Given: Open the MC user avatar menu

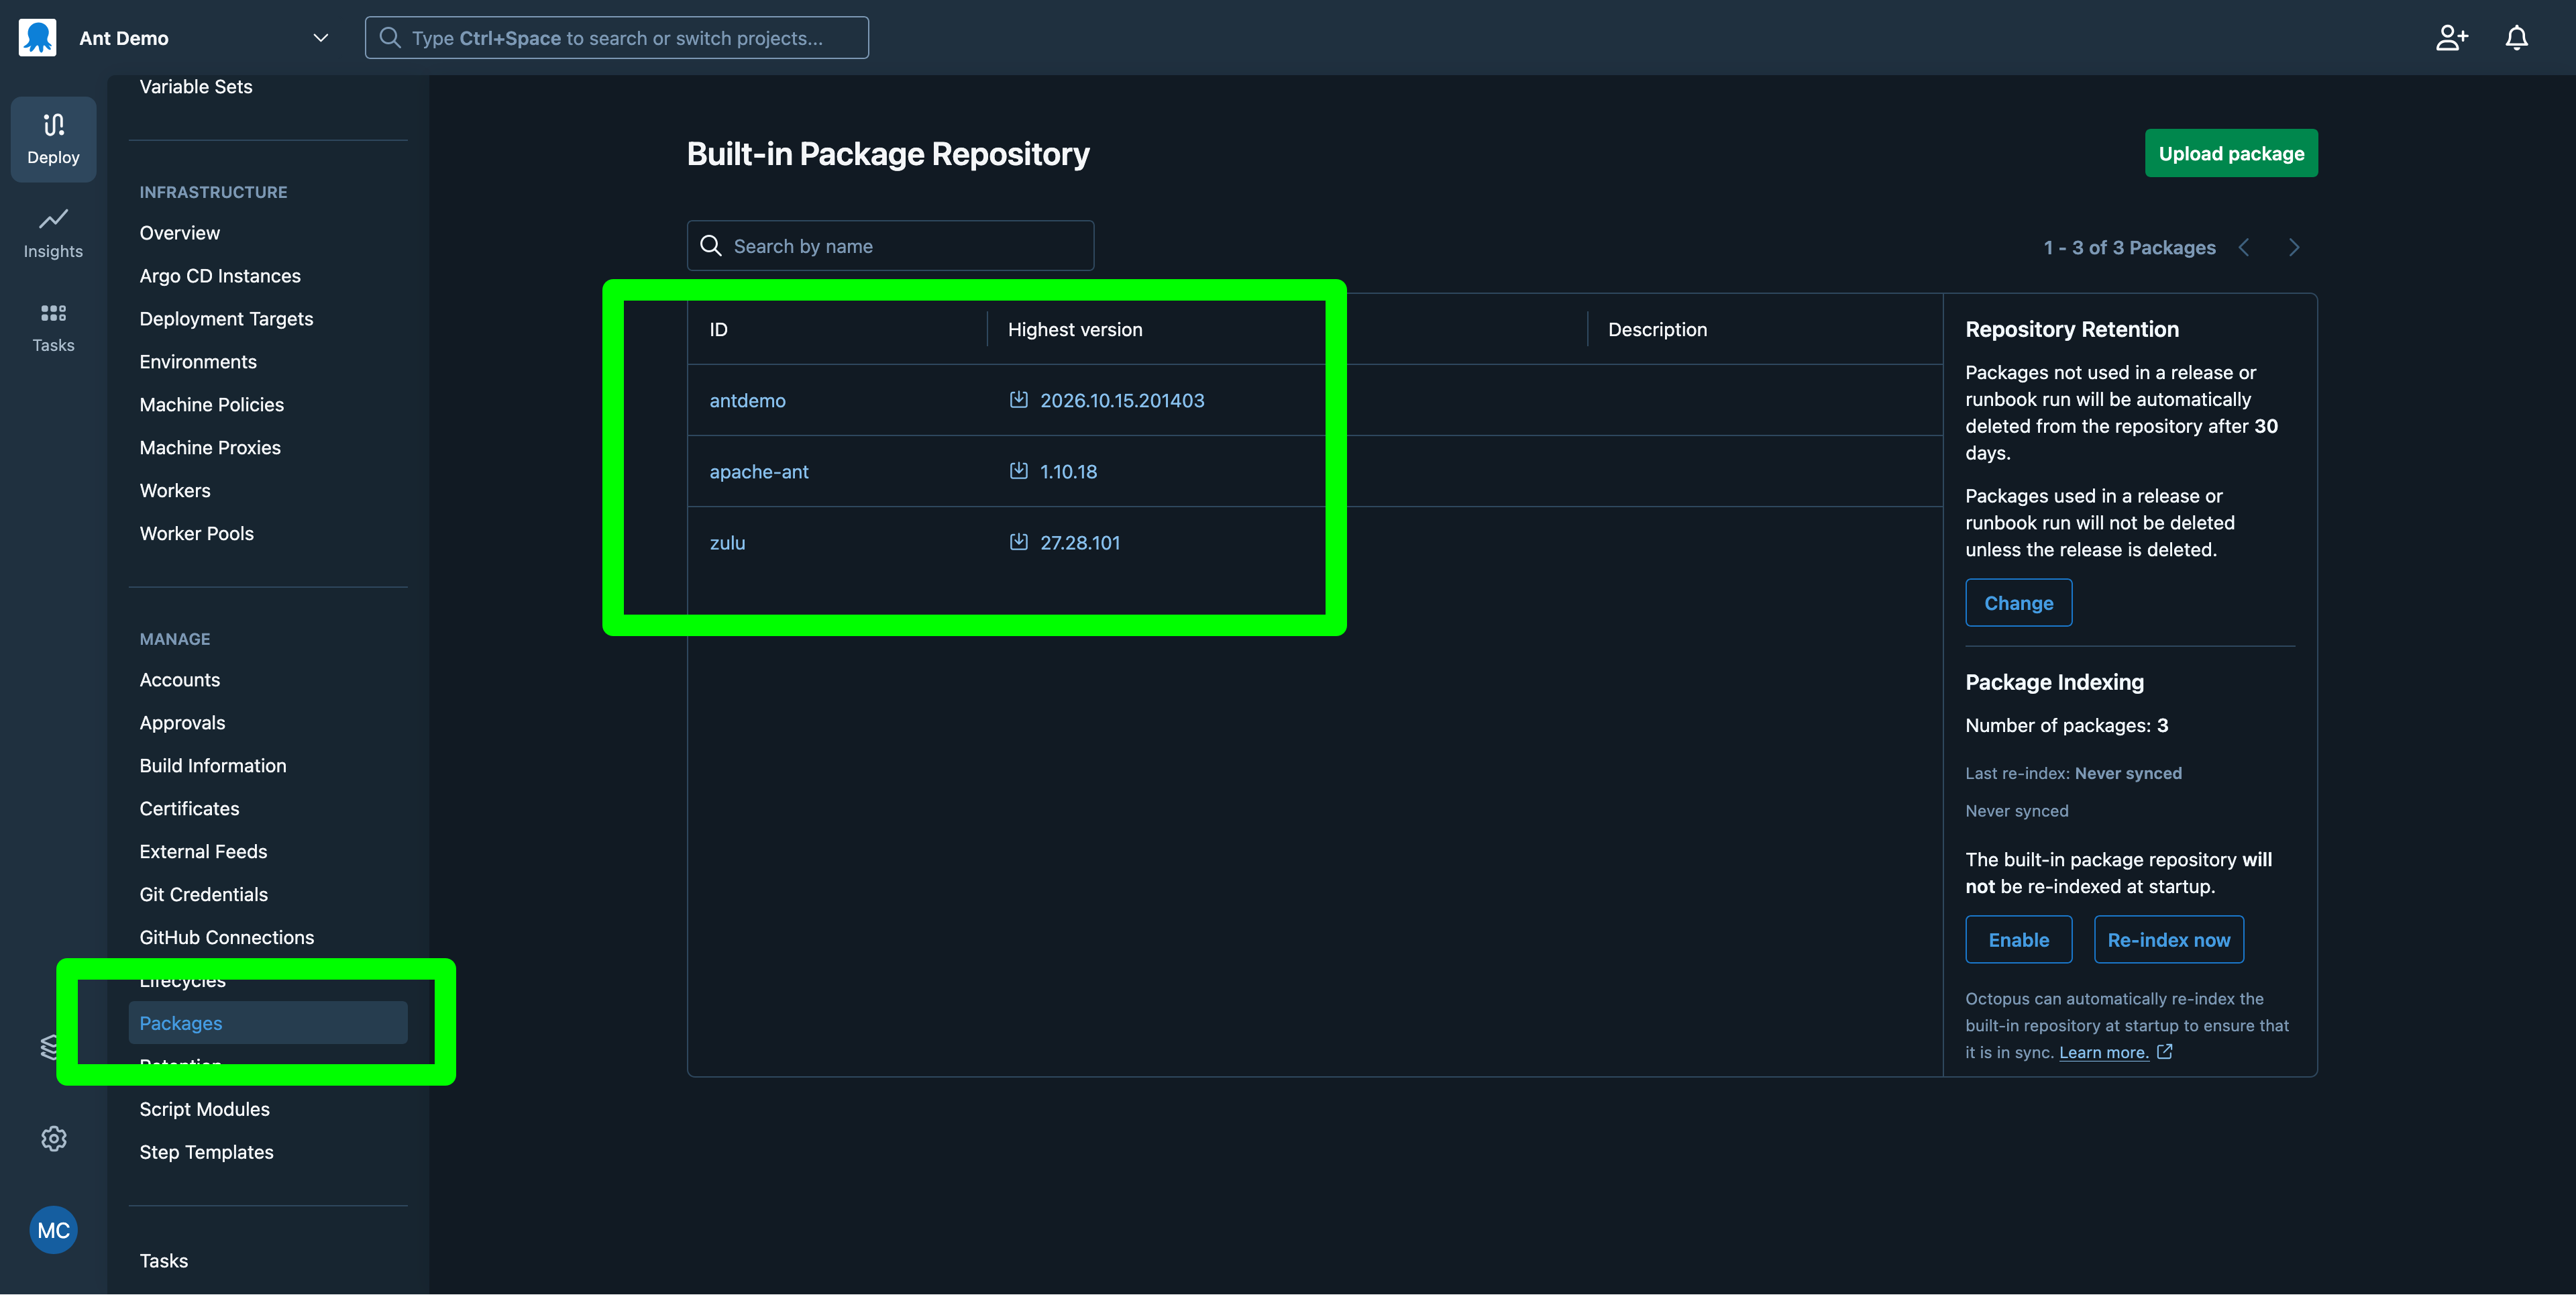Looking at the screenshot, I should [x=54, y=1230].
